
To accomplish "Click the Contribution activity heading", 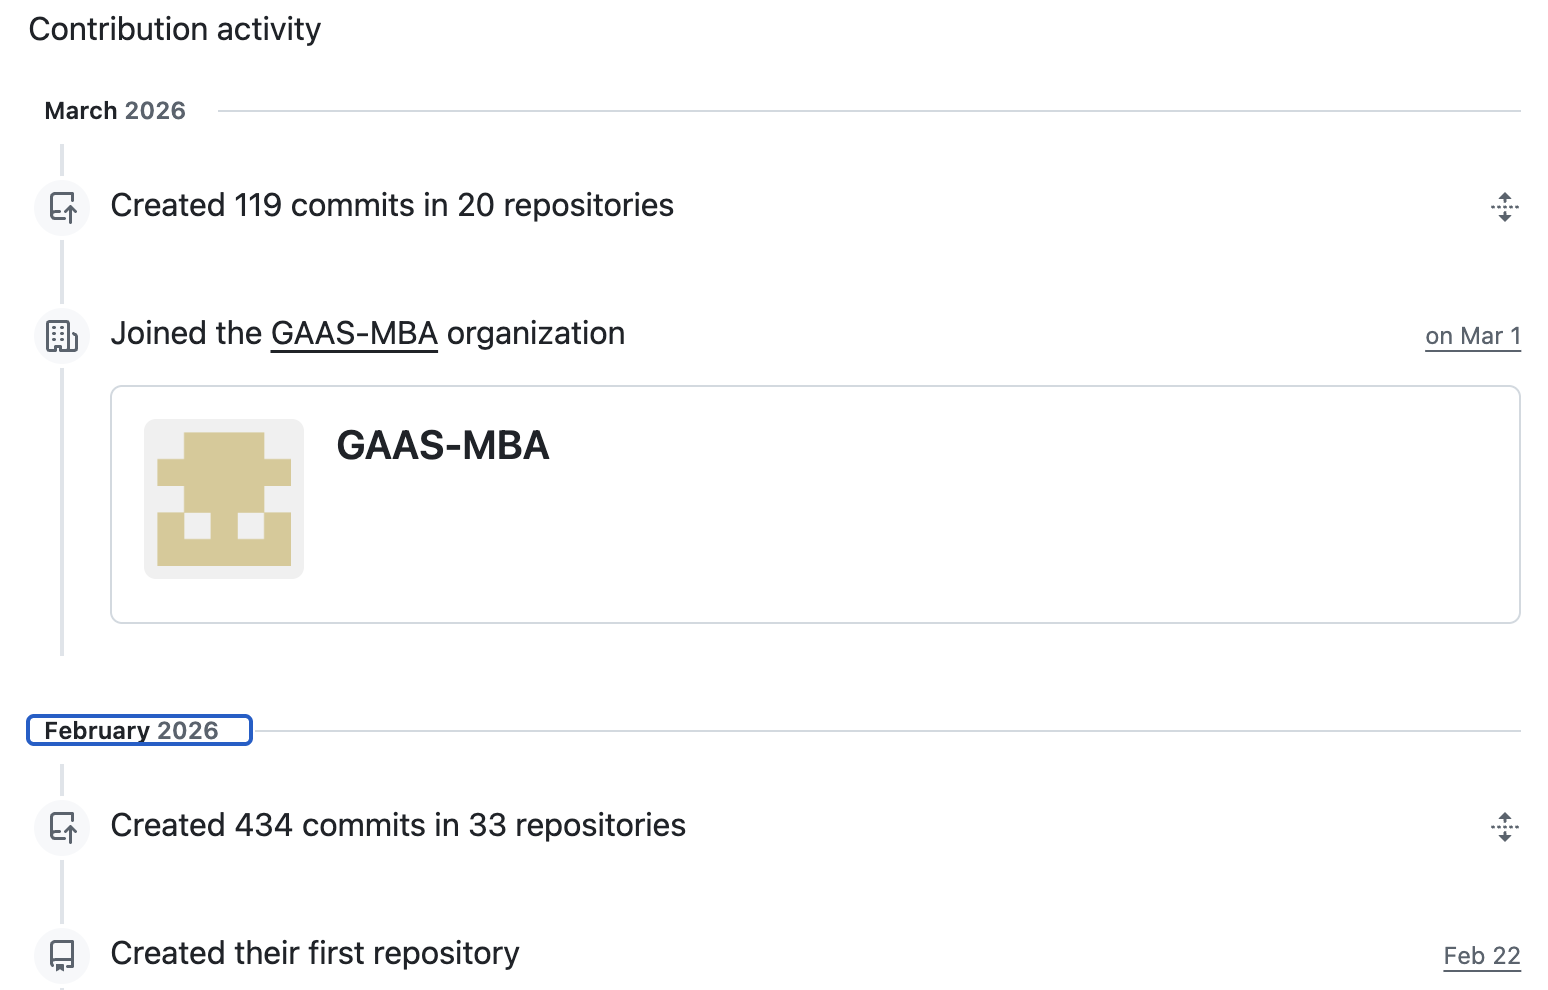I will pyautogui.click(x=175, y=30).
